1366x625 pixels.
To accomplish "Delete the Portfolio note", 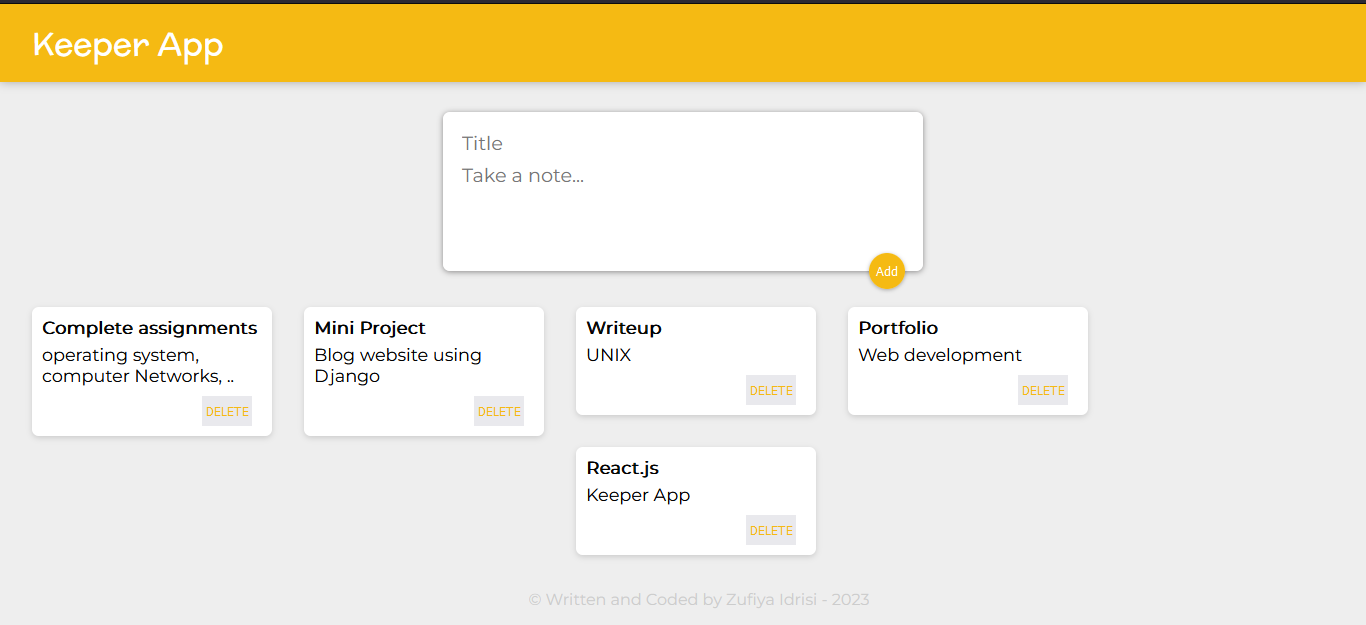I will 1042,390.
